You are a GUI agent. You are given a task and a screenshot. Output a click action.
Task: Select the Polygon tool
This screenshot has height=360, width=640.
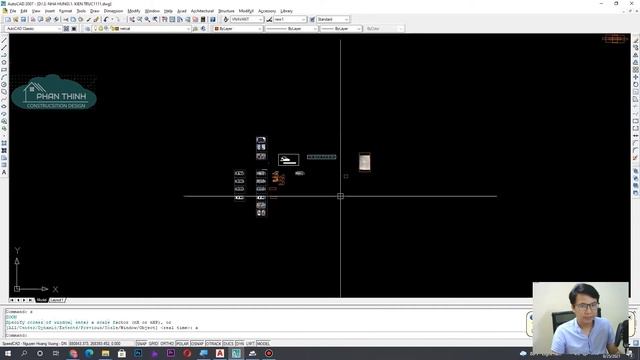4,62
